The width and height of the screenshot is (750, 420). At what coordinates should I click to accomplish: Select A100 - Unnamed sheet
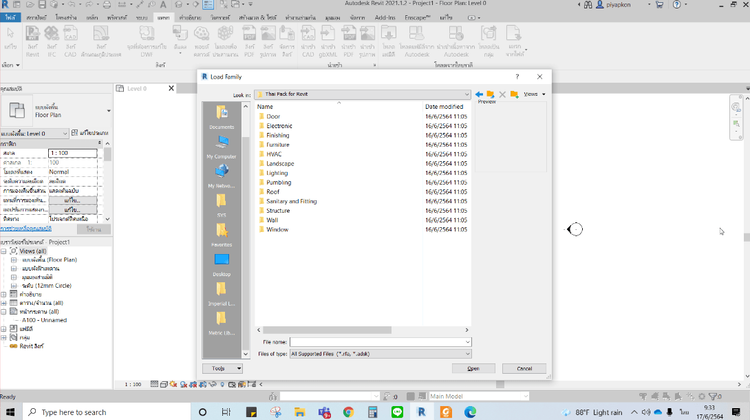tap(44, 320)
